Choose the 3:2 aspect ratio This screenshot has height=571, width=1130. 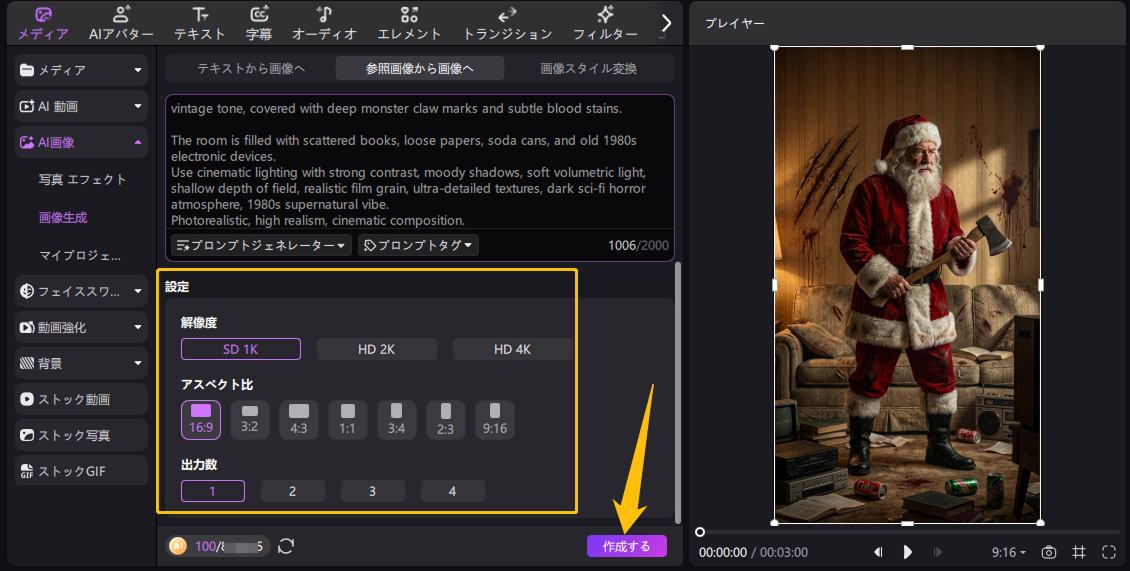click(249, 420)
